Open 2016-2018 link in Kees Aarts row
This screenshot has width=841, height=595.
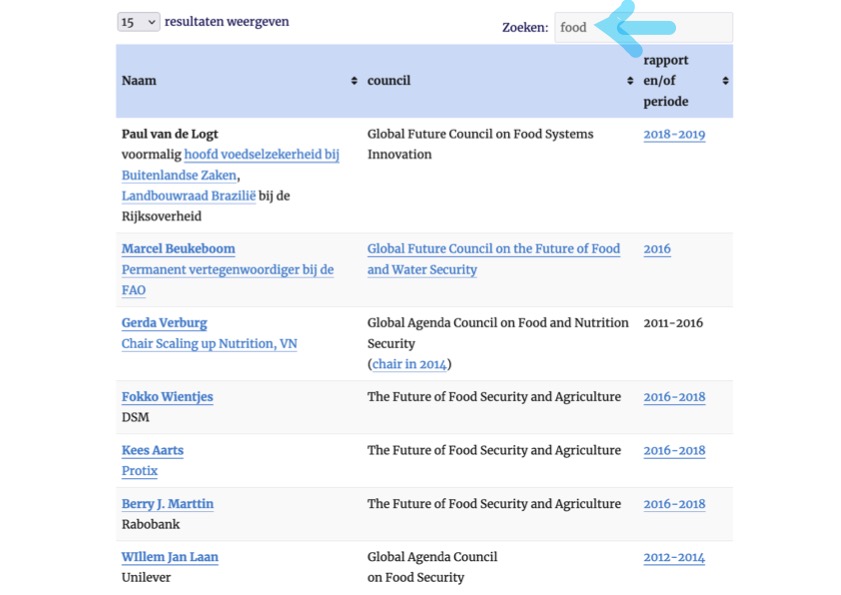674,451
